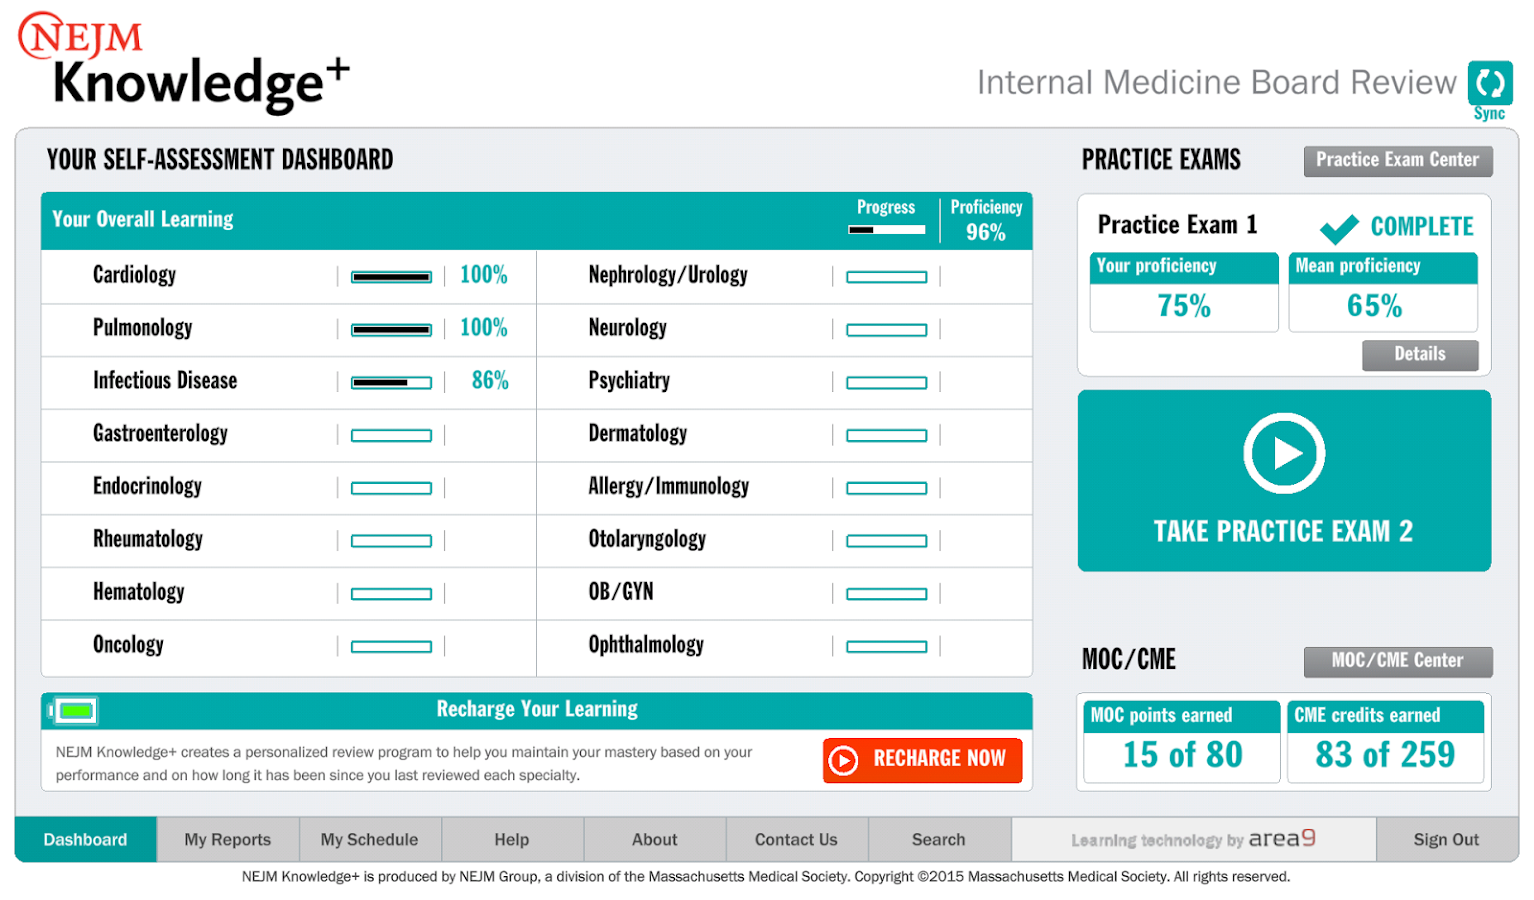Click the RECHARGE NOW button
This screenshot has height=900, width=1534.
pos(922,760)
